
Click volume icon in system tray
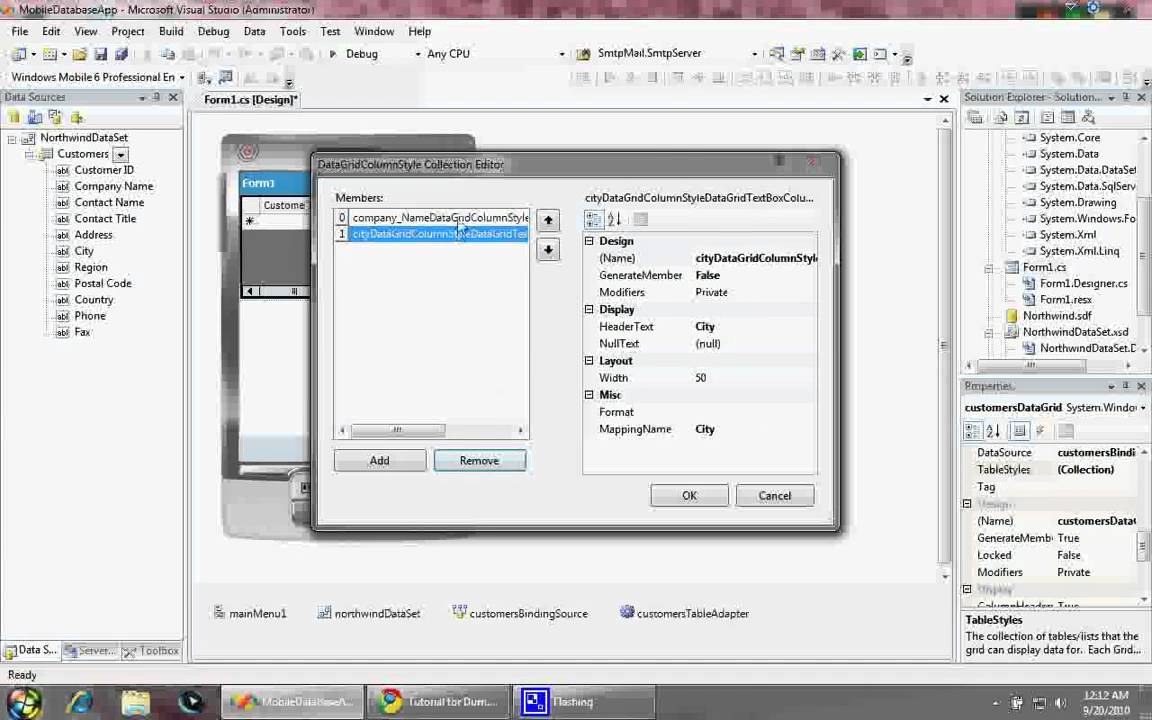point(1059,703)
